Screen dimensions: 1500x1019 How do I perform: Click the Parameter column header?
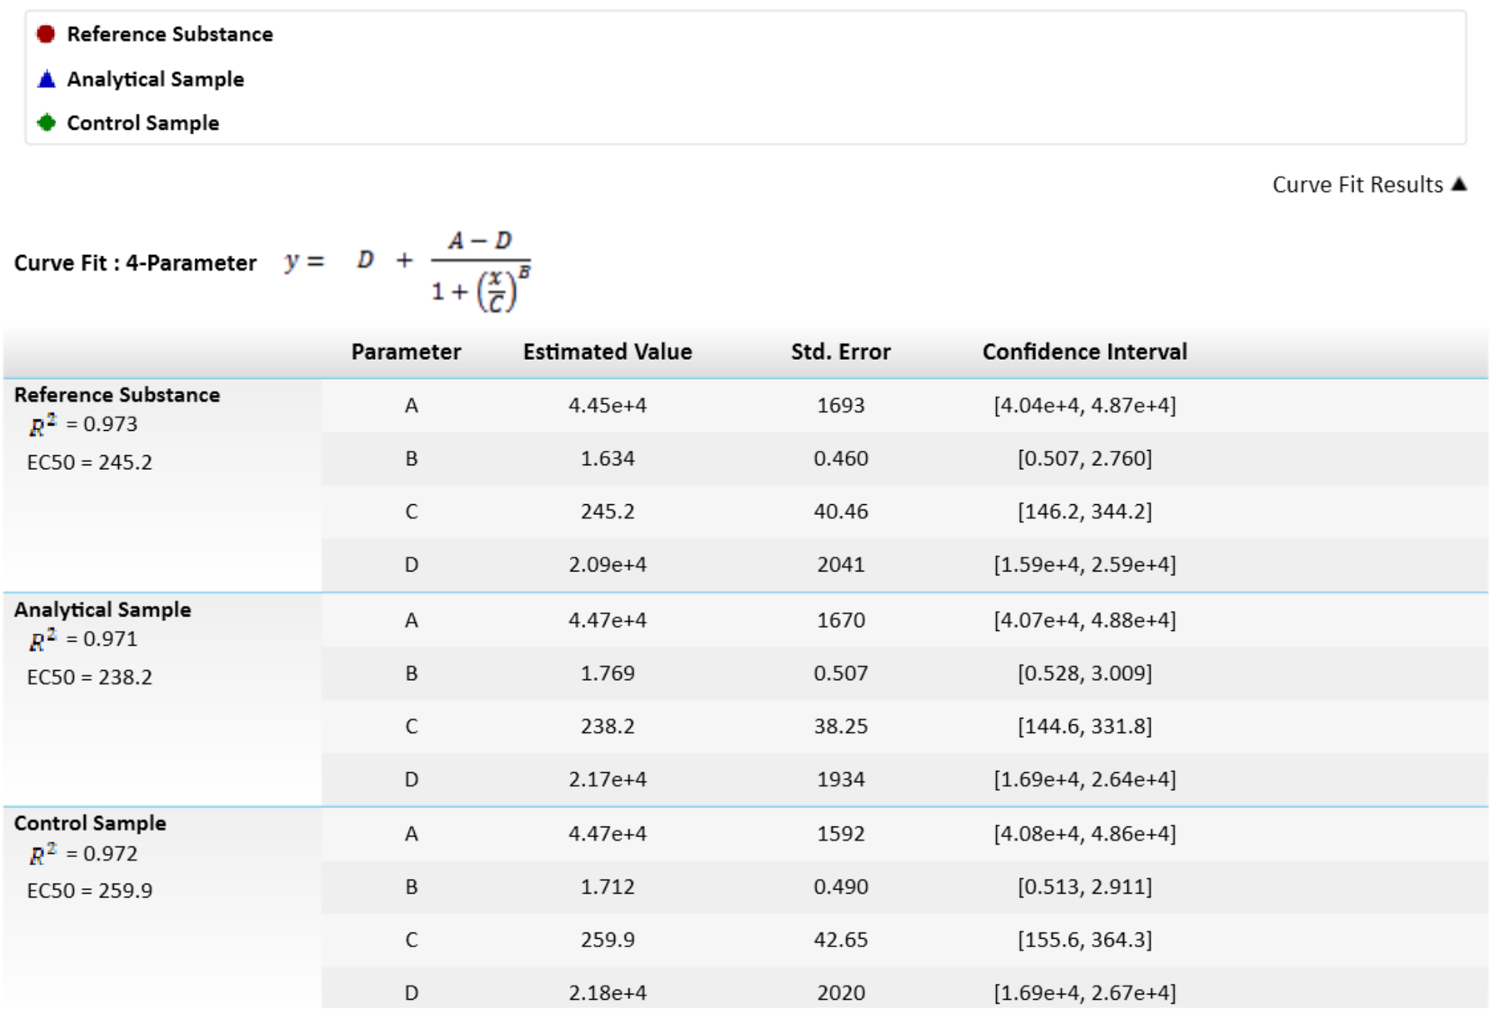point(406,352)
